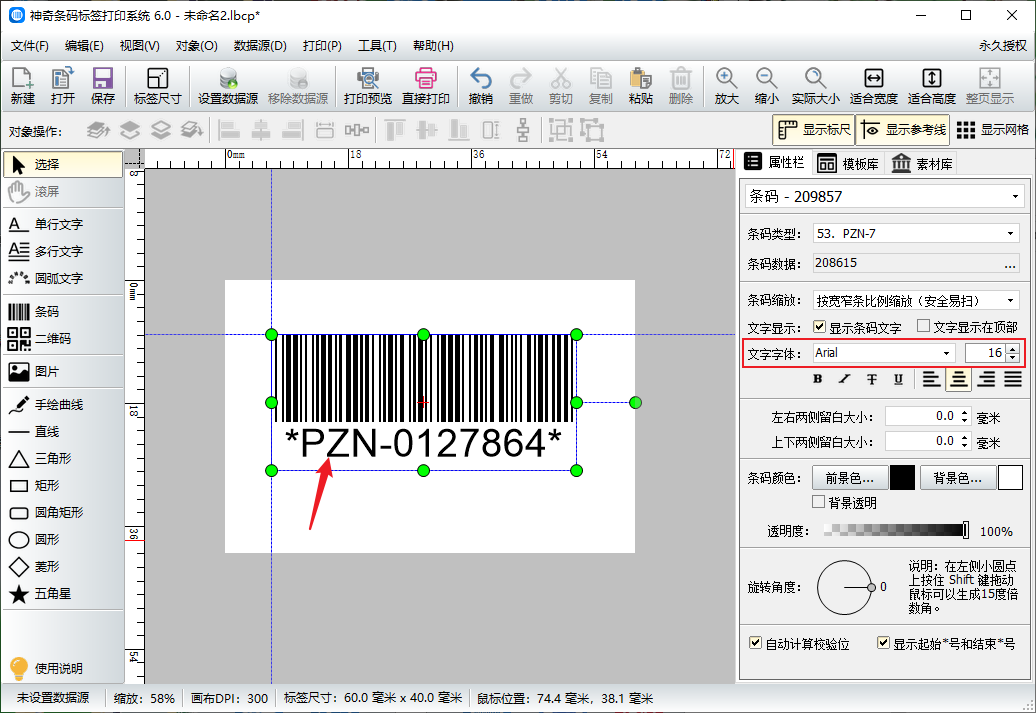The width and height of the screenshot is (1036, 713).
Task: Pick the 手绘曲线 freehand curve tool
Action: point(63,405)
